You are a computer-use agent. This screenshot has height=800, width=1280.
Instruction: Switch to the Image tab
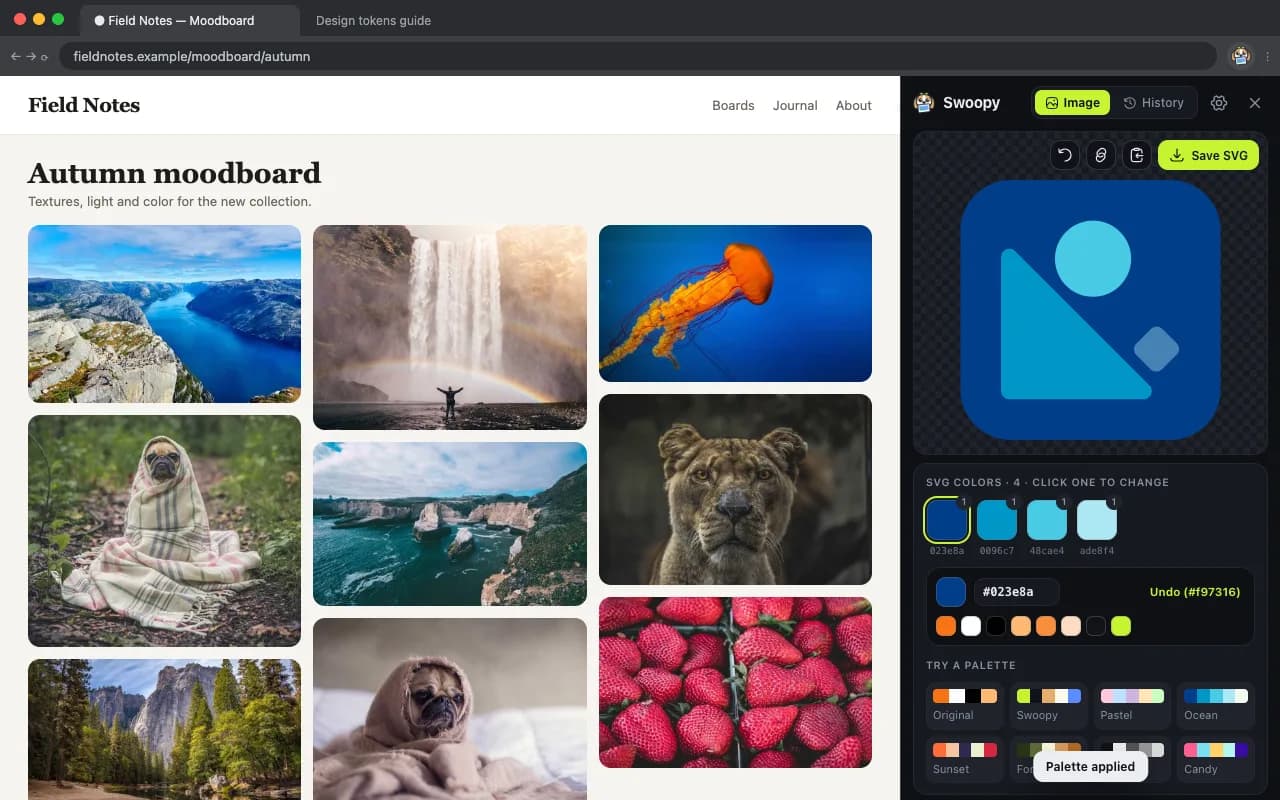1072,102
